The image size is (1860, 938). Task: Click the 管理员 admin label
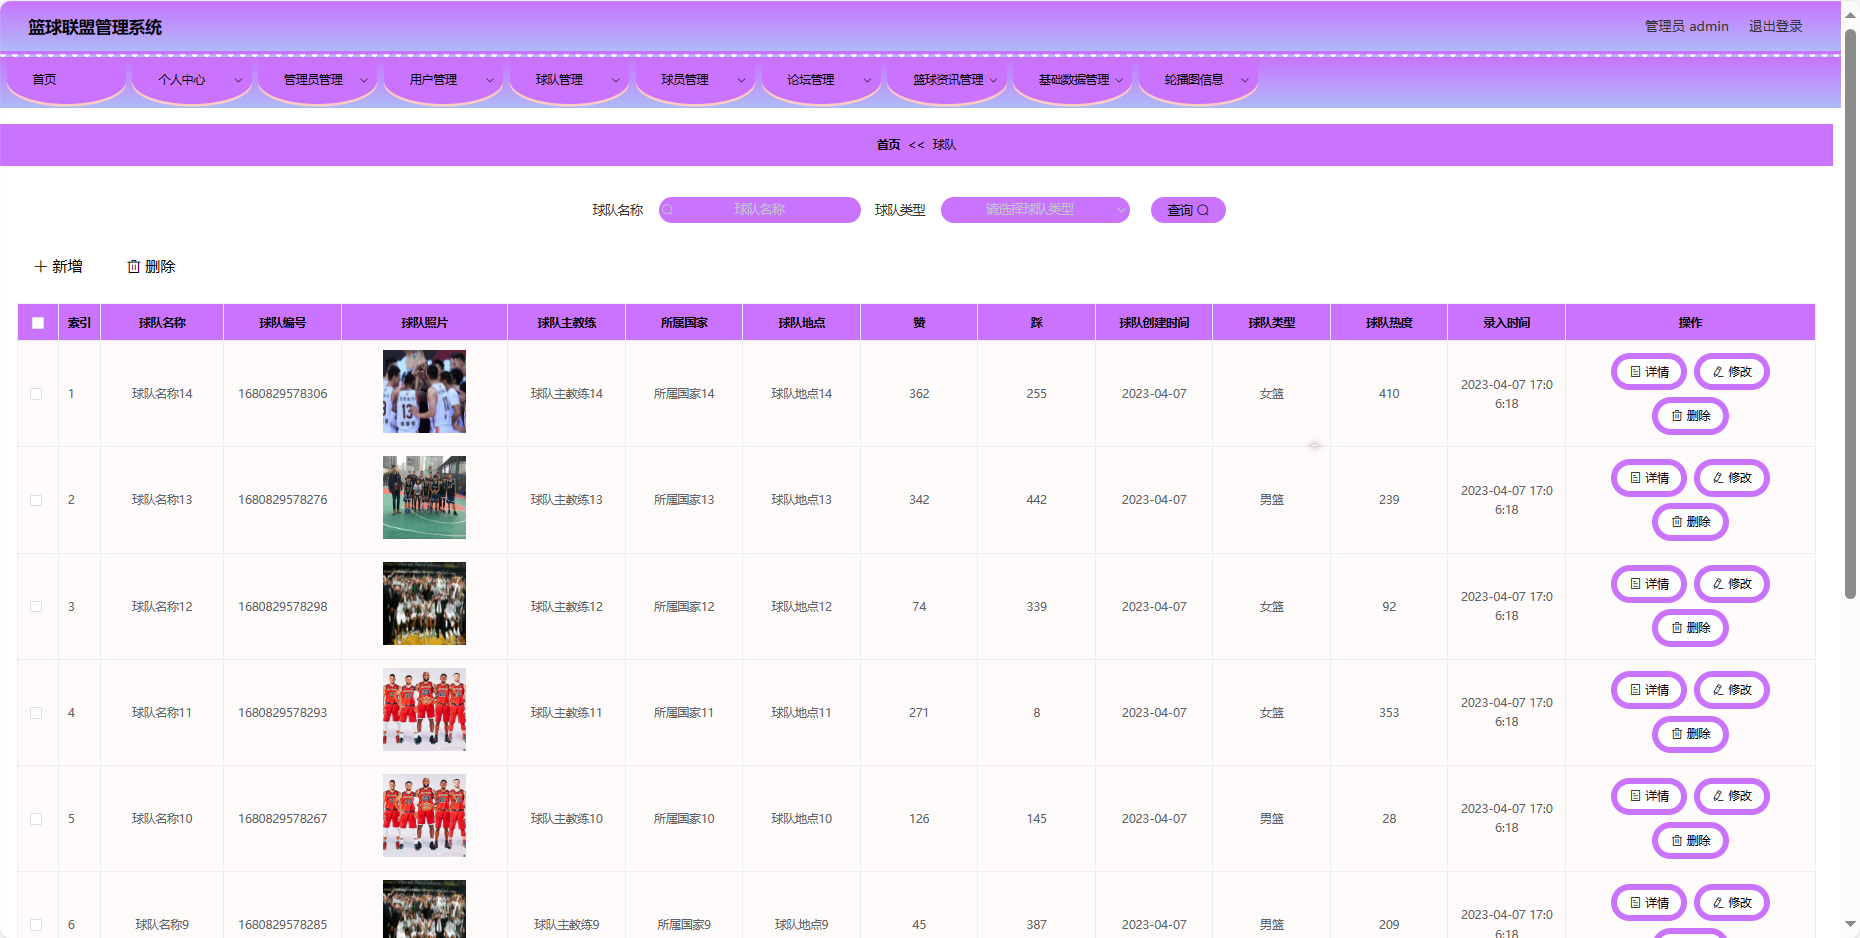[1686, 27]
